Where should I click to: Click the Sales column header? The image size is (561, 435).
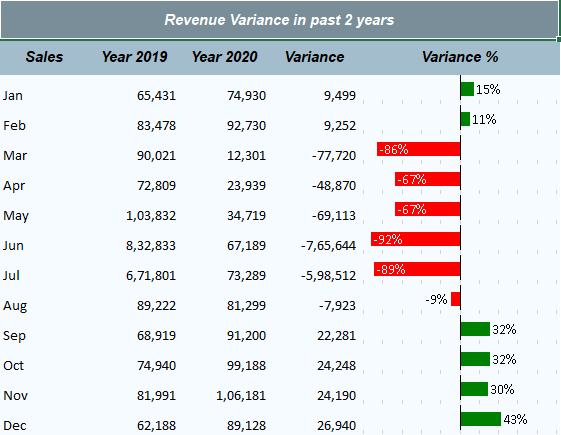44,57
